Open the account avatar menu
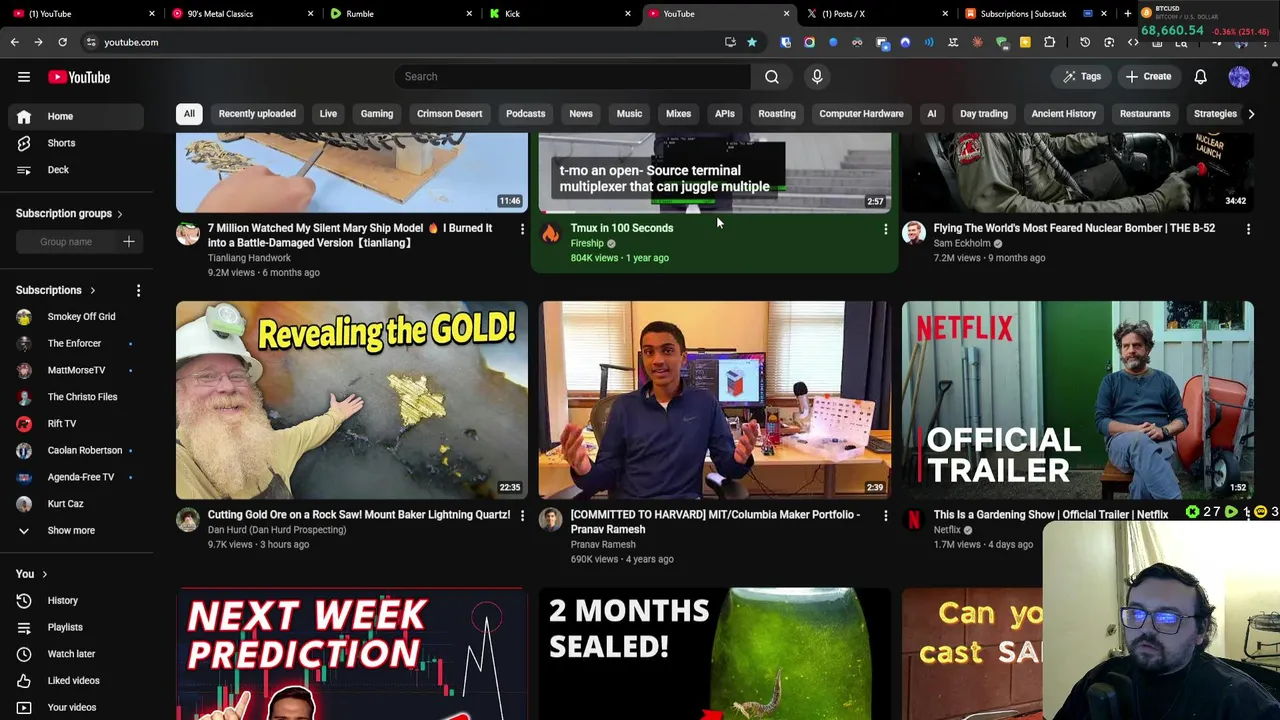 tap(1239, 76)
